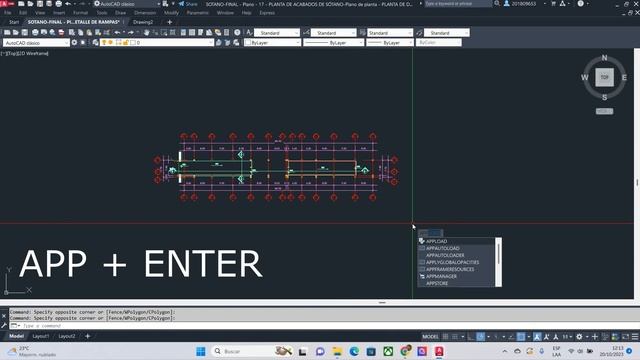Click the annotation monitor plus icon in status bar
Image resolution: width=640 pixels, height=360 pixels.
click(x=595, y=337)
